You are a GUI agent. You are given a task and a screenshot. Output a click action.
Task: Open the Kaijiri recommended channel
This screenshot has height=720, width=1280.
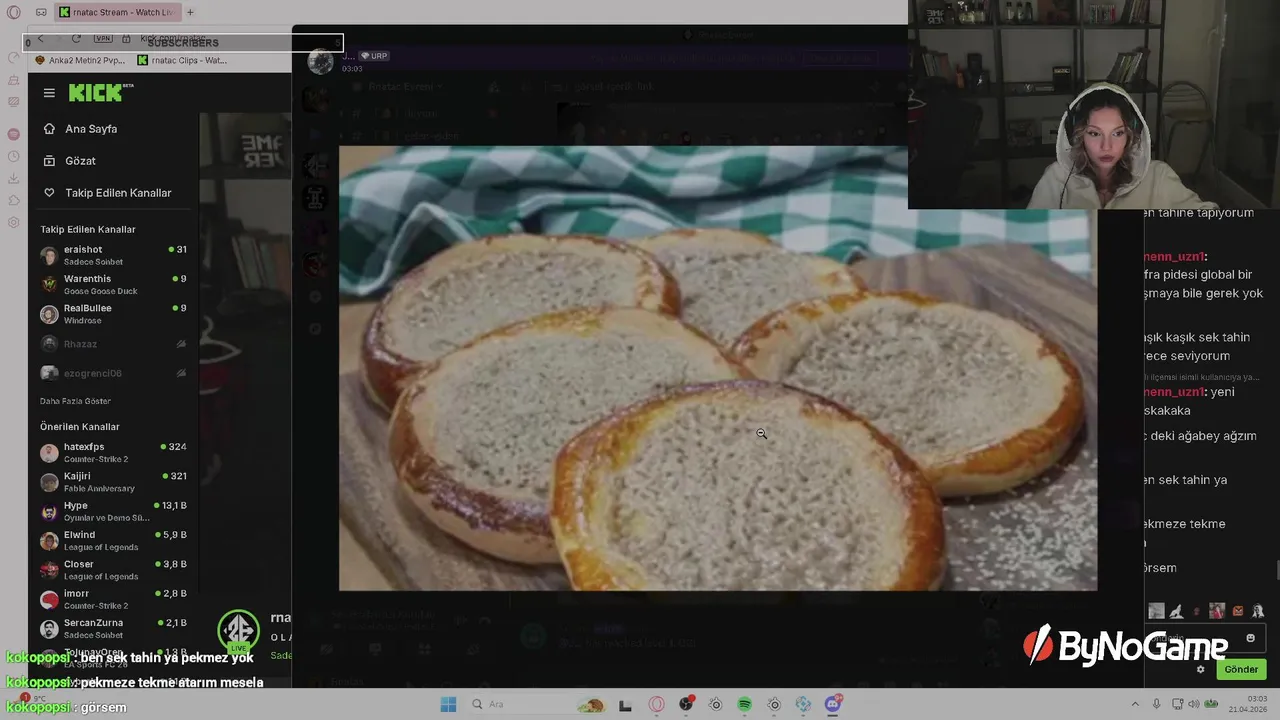pos(113,482)
